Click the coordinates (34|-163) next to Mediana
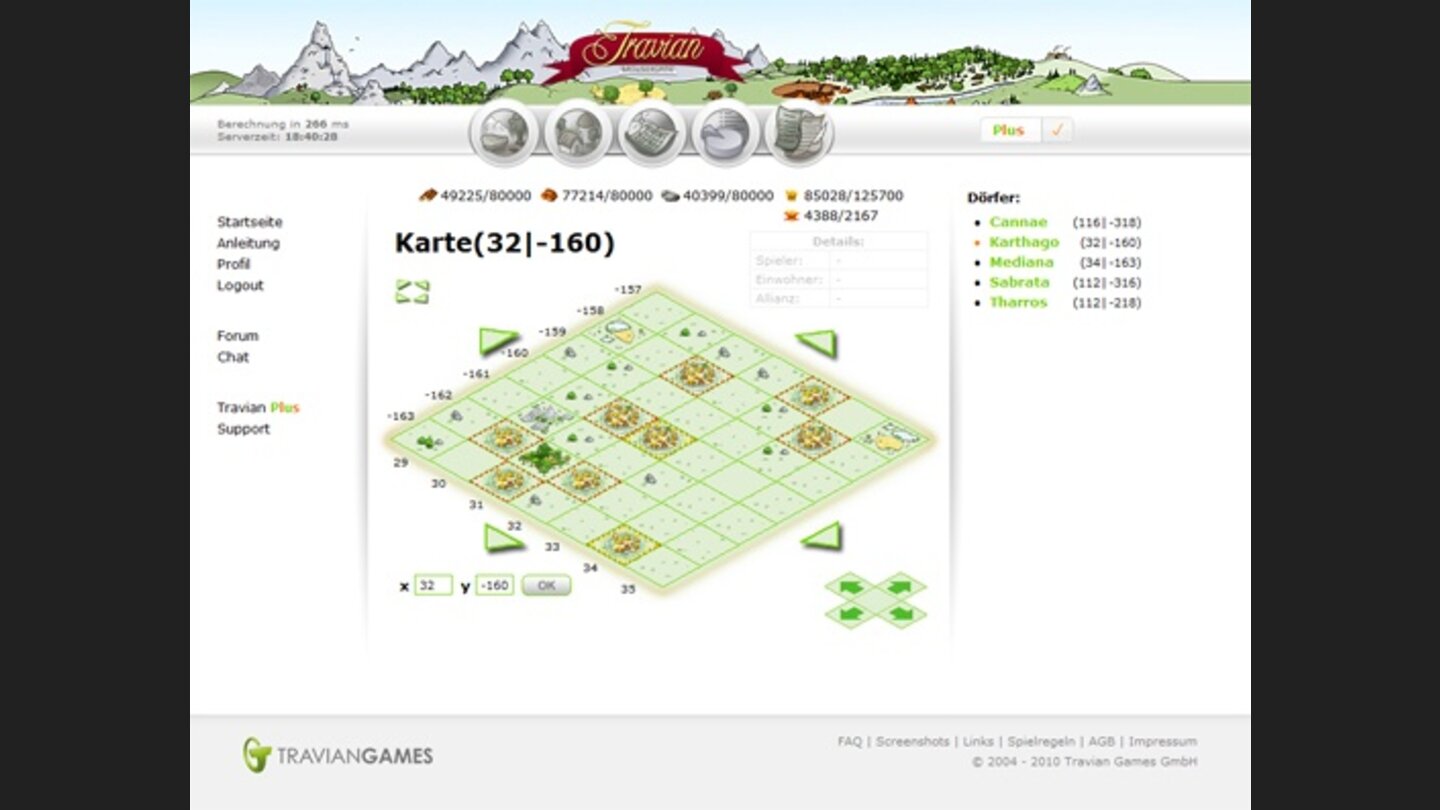 [1110, 262]
